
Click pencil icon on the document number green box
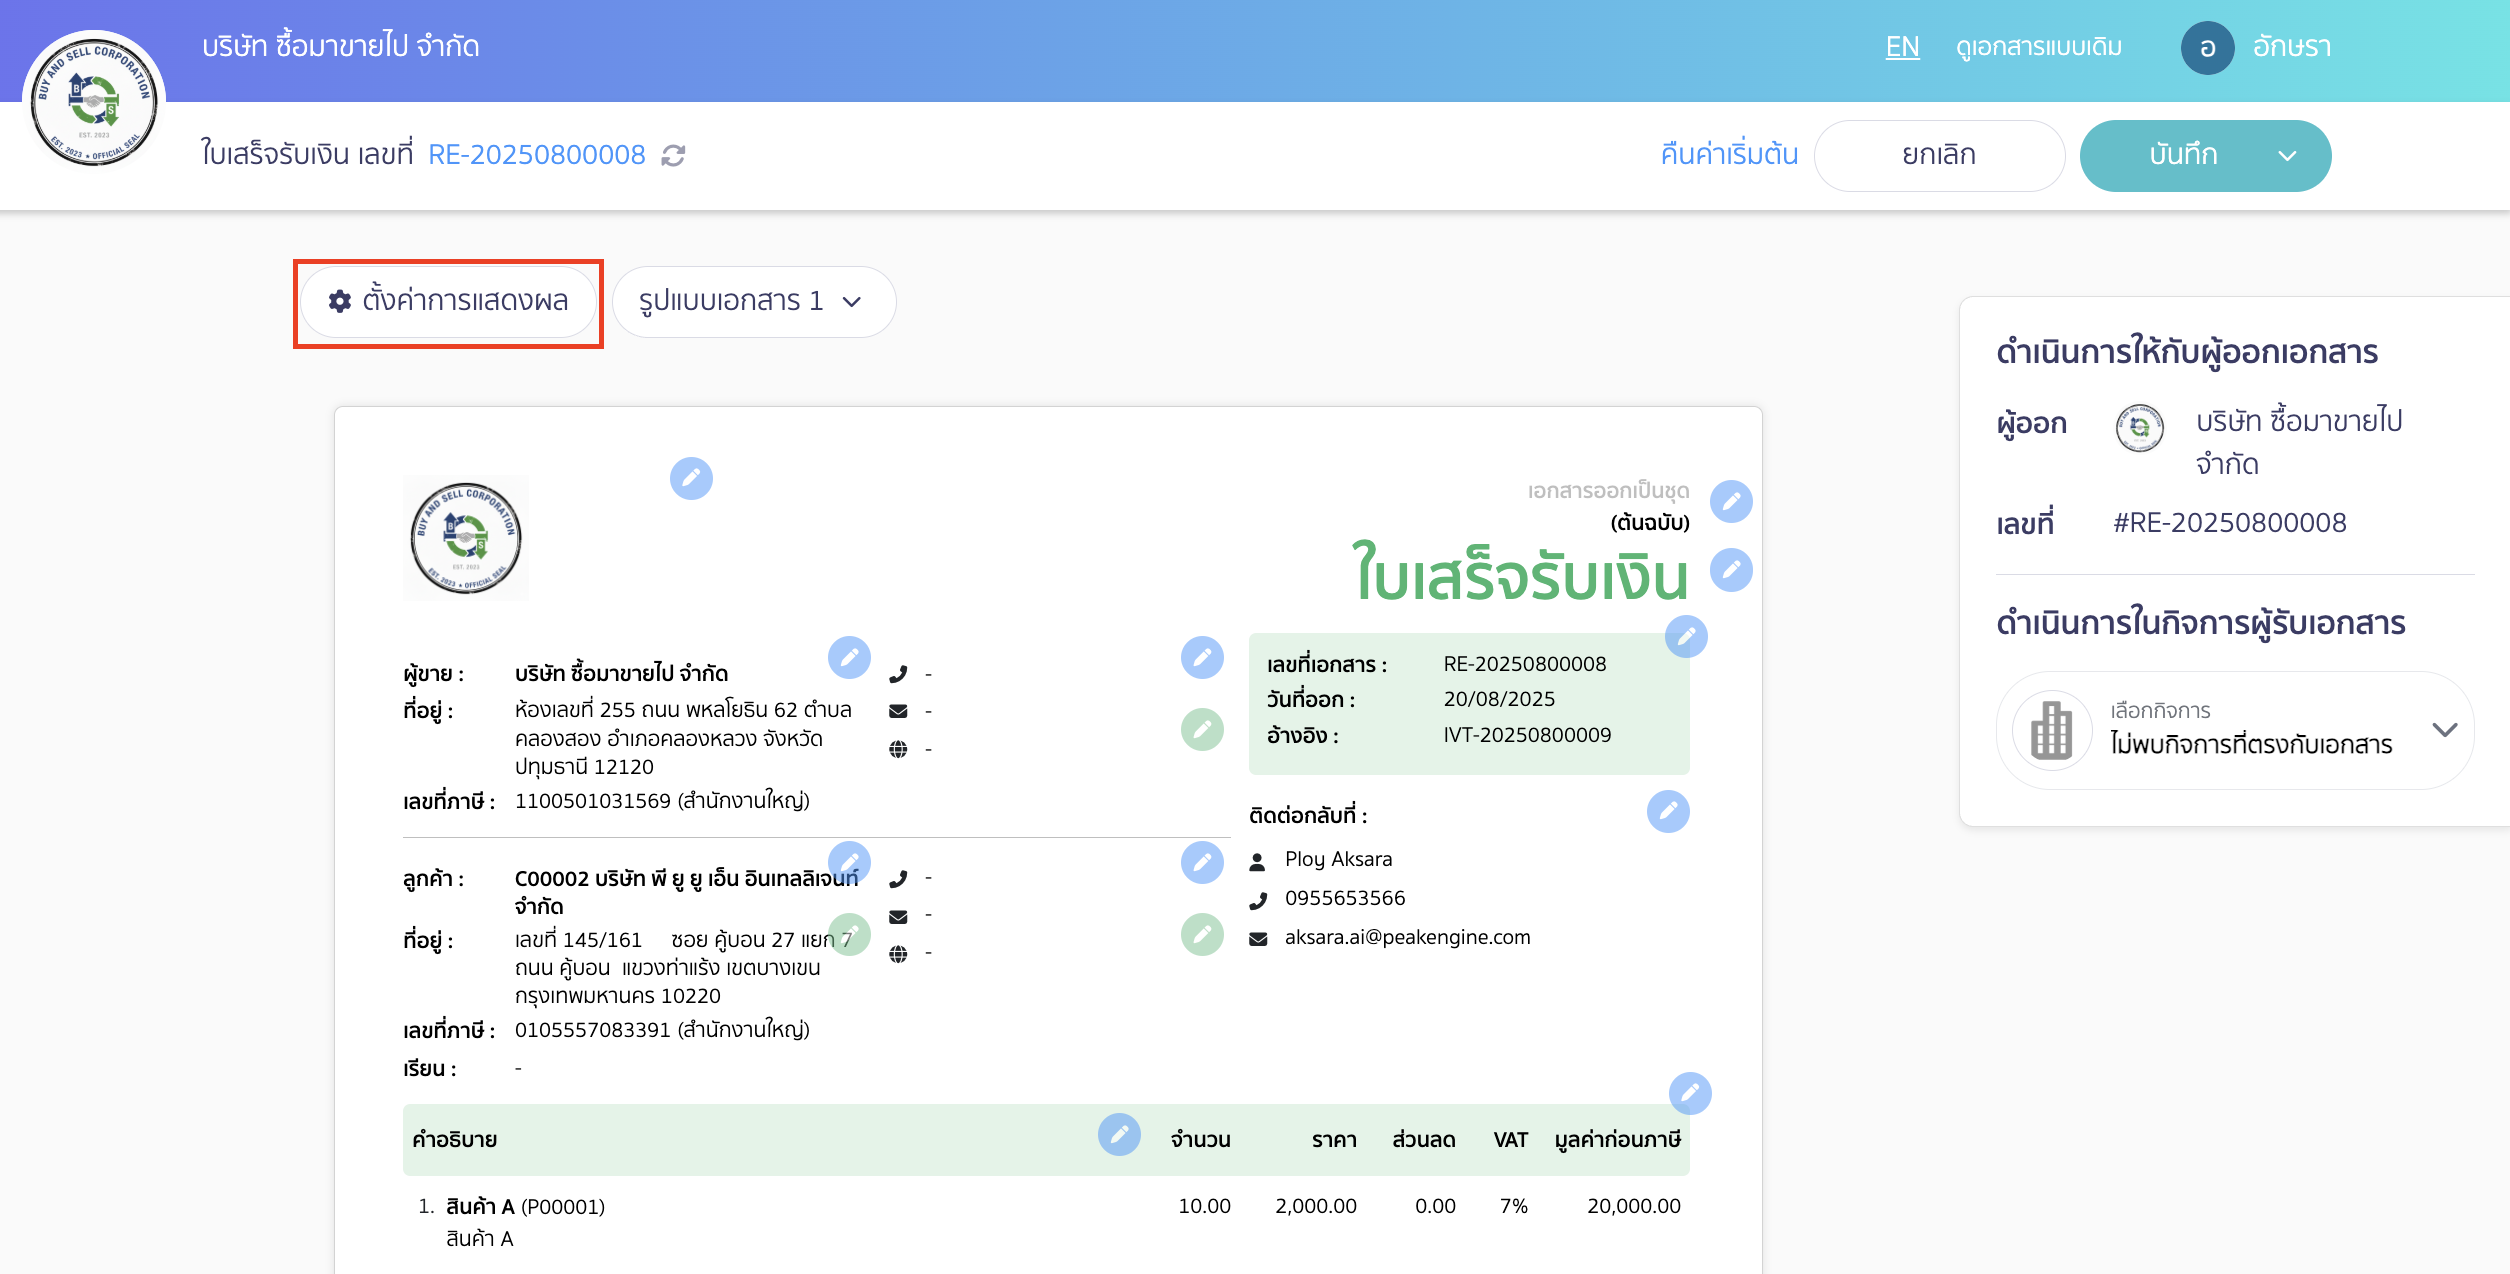(1688, 636)
